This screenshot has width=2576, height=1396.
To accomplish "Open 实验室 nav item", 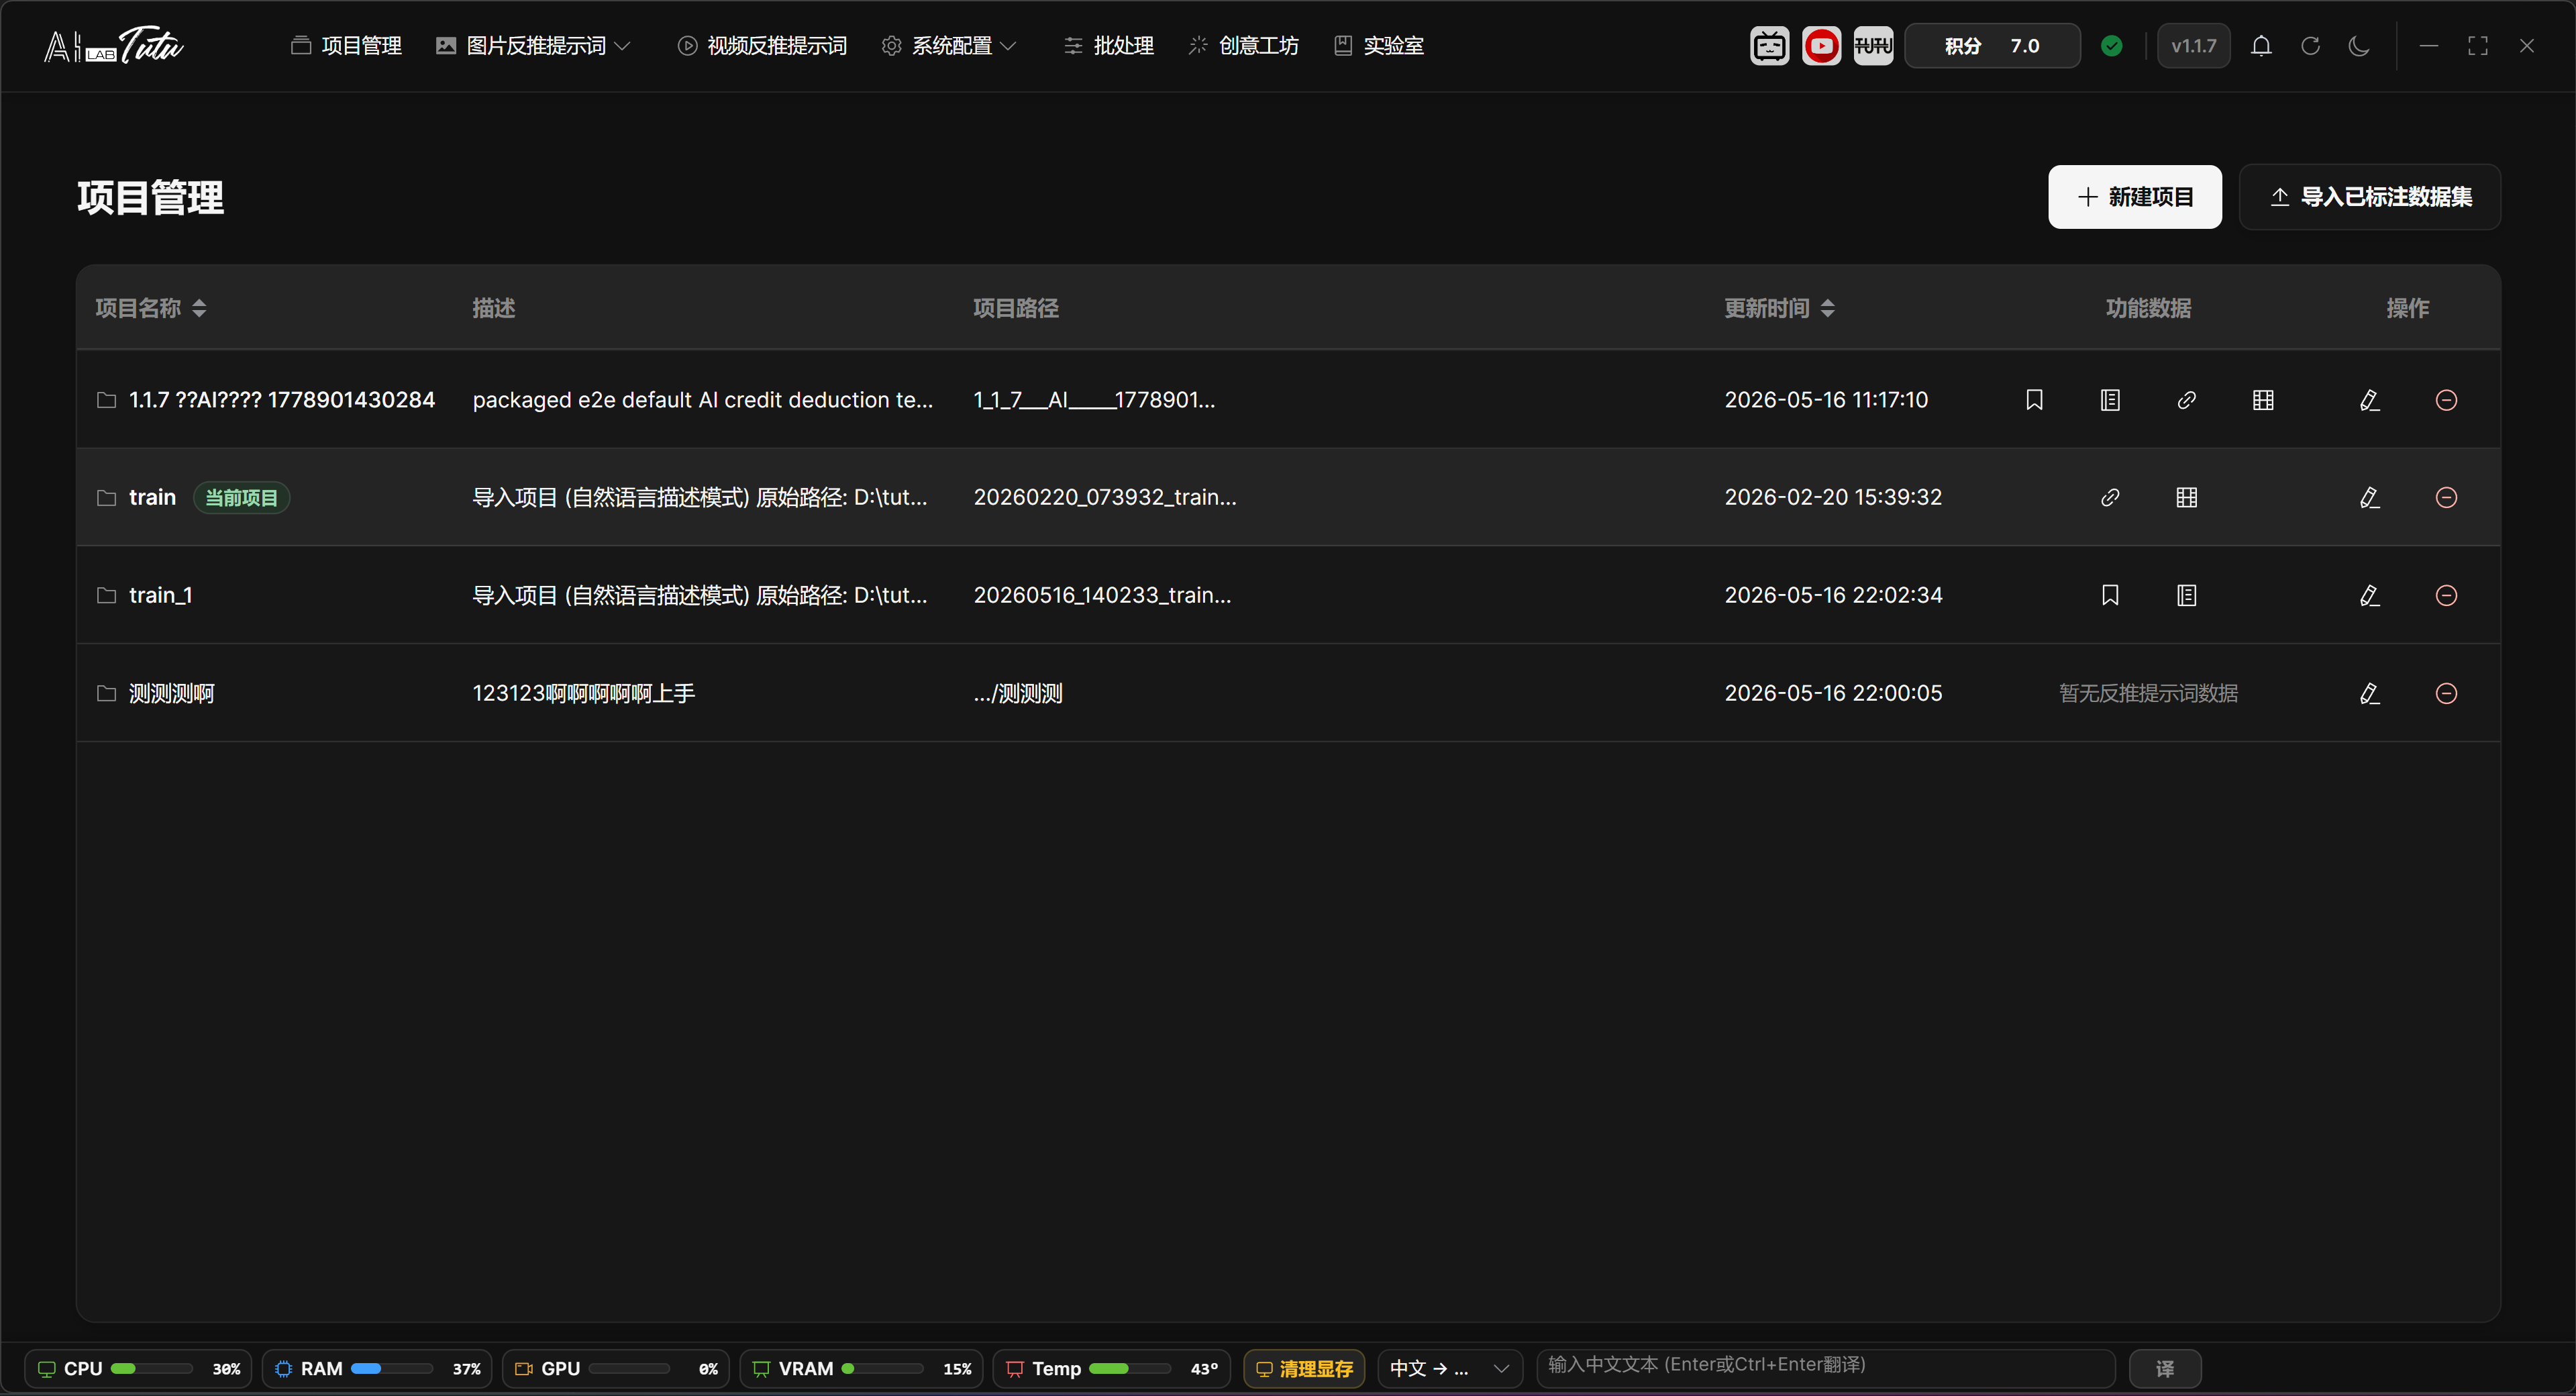I will click(1378, 46).
